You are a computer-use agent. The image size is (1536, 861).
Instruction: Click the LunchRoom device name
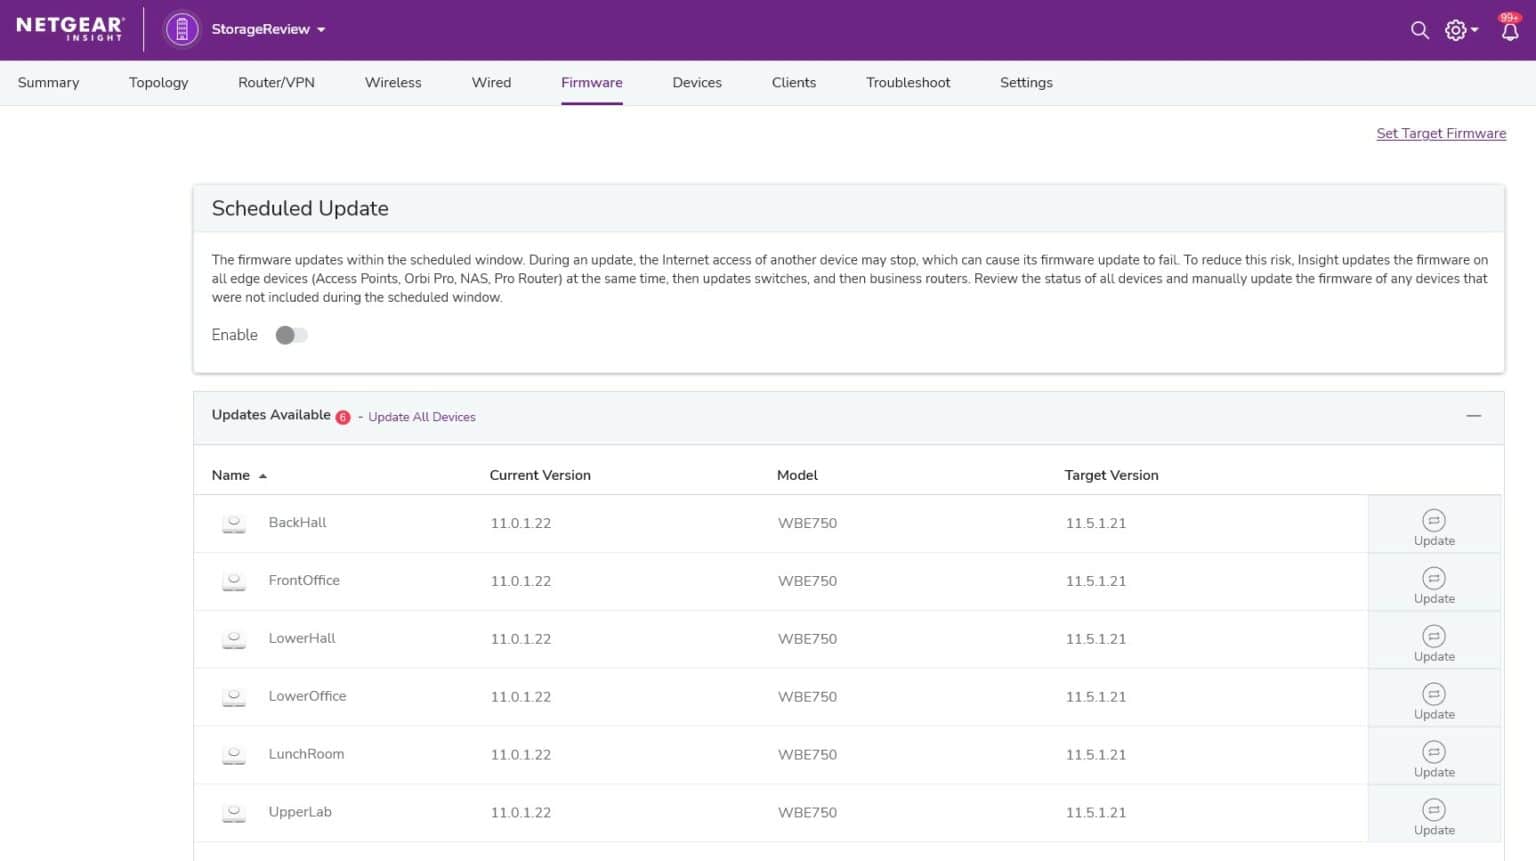306,754
